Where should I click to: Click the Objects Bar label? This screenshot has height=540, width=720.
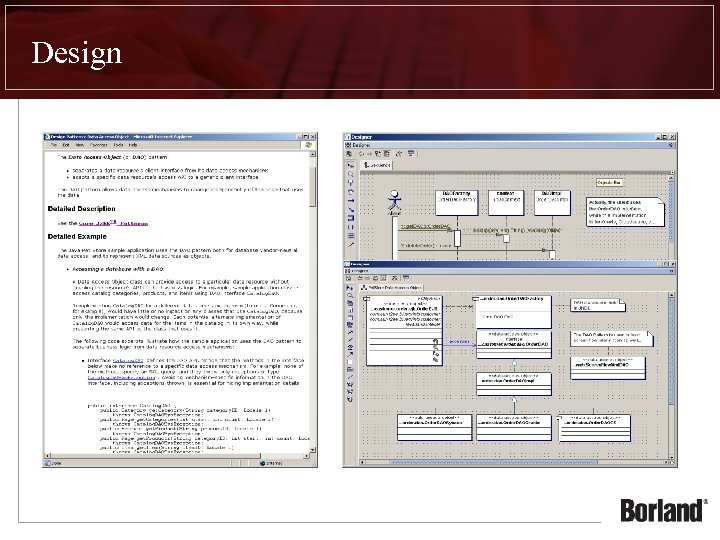point(609,183)
